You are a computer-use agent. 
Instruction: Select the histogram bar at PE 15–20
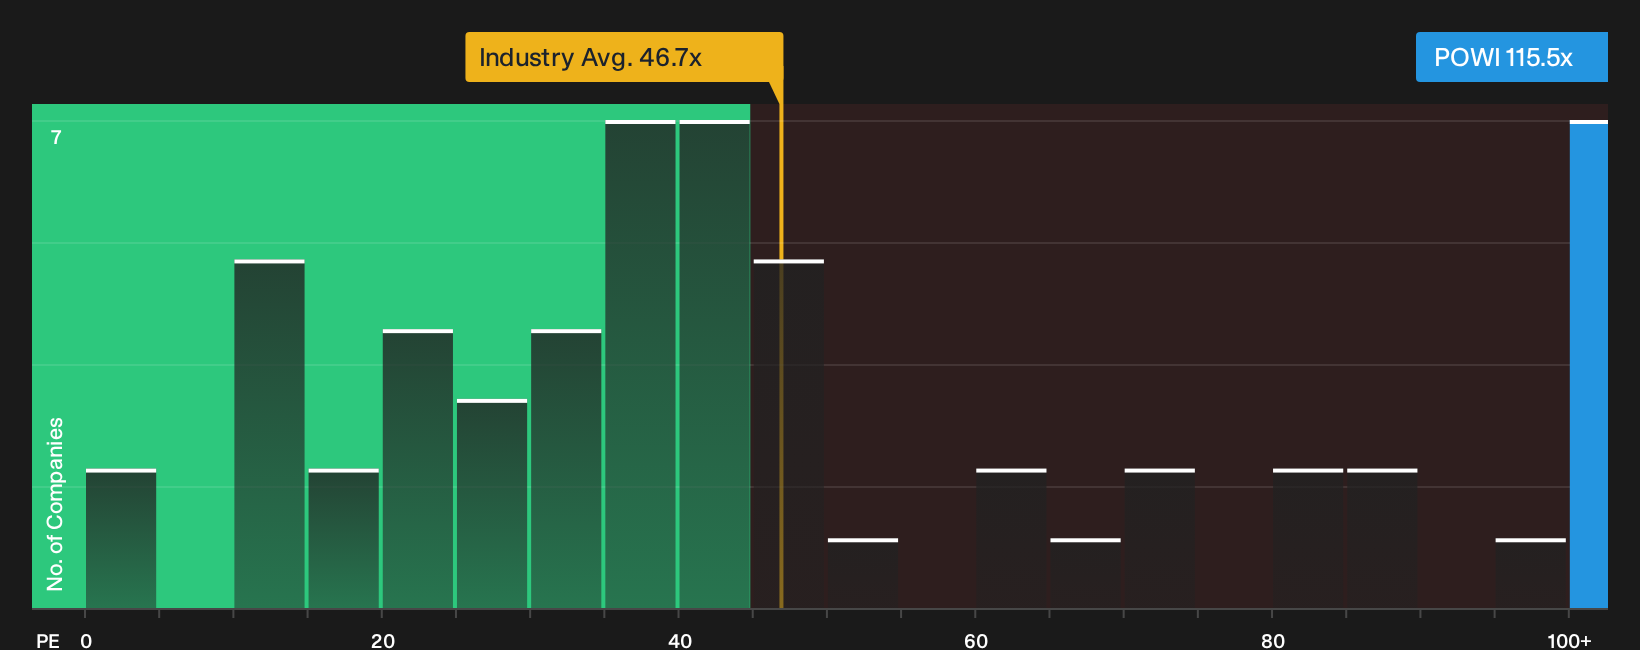[x=344, y=539]
